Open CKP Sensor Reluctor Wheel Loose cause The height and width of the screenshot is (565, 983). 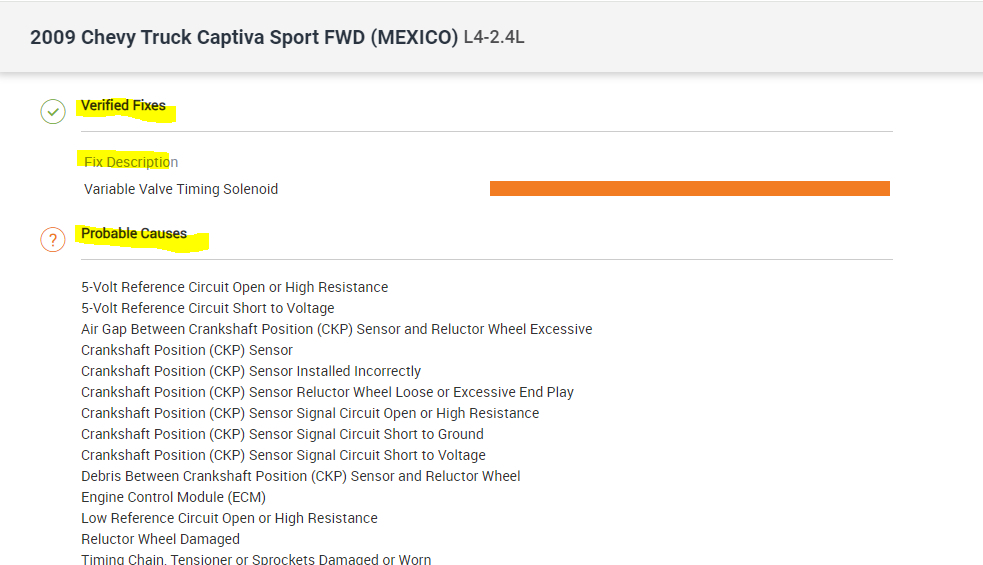click(x=327, y=392)
